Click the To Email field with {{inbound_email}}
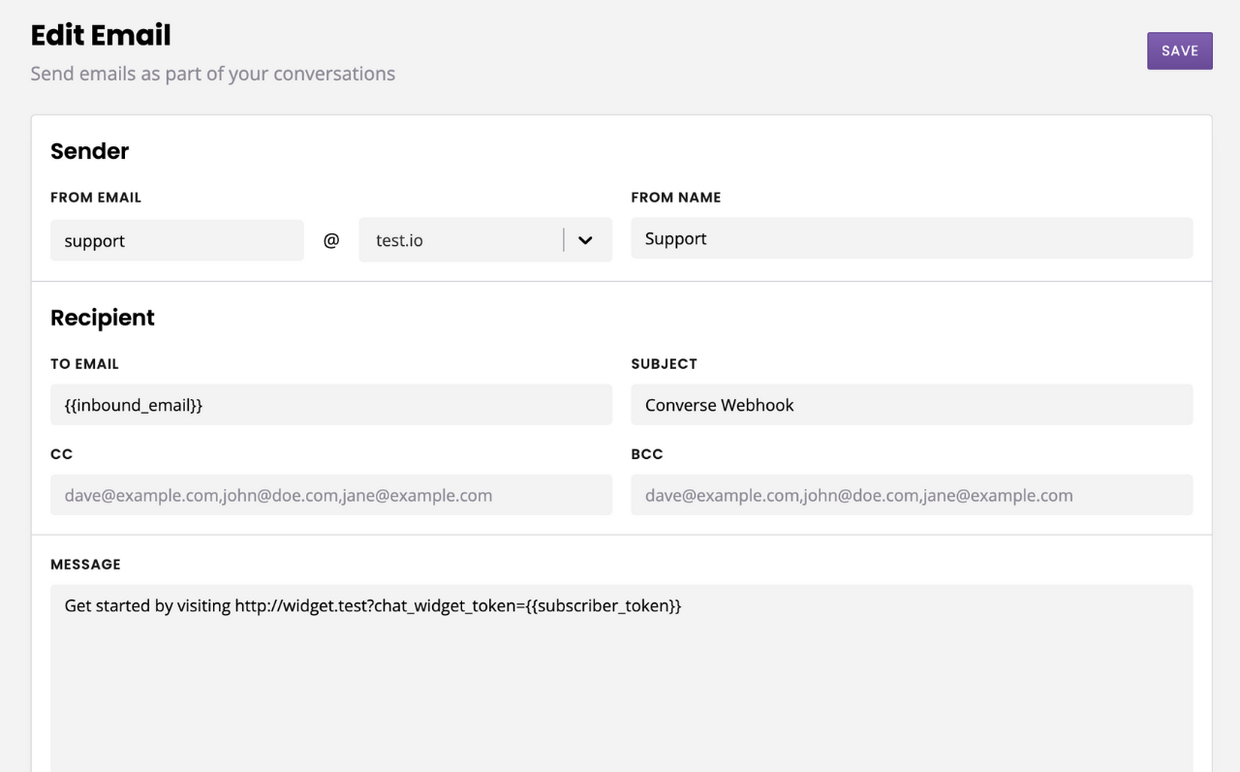The height and width of the screenshot is (772, 1240). coord(331,405)
